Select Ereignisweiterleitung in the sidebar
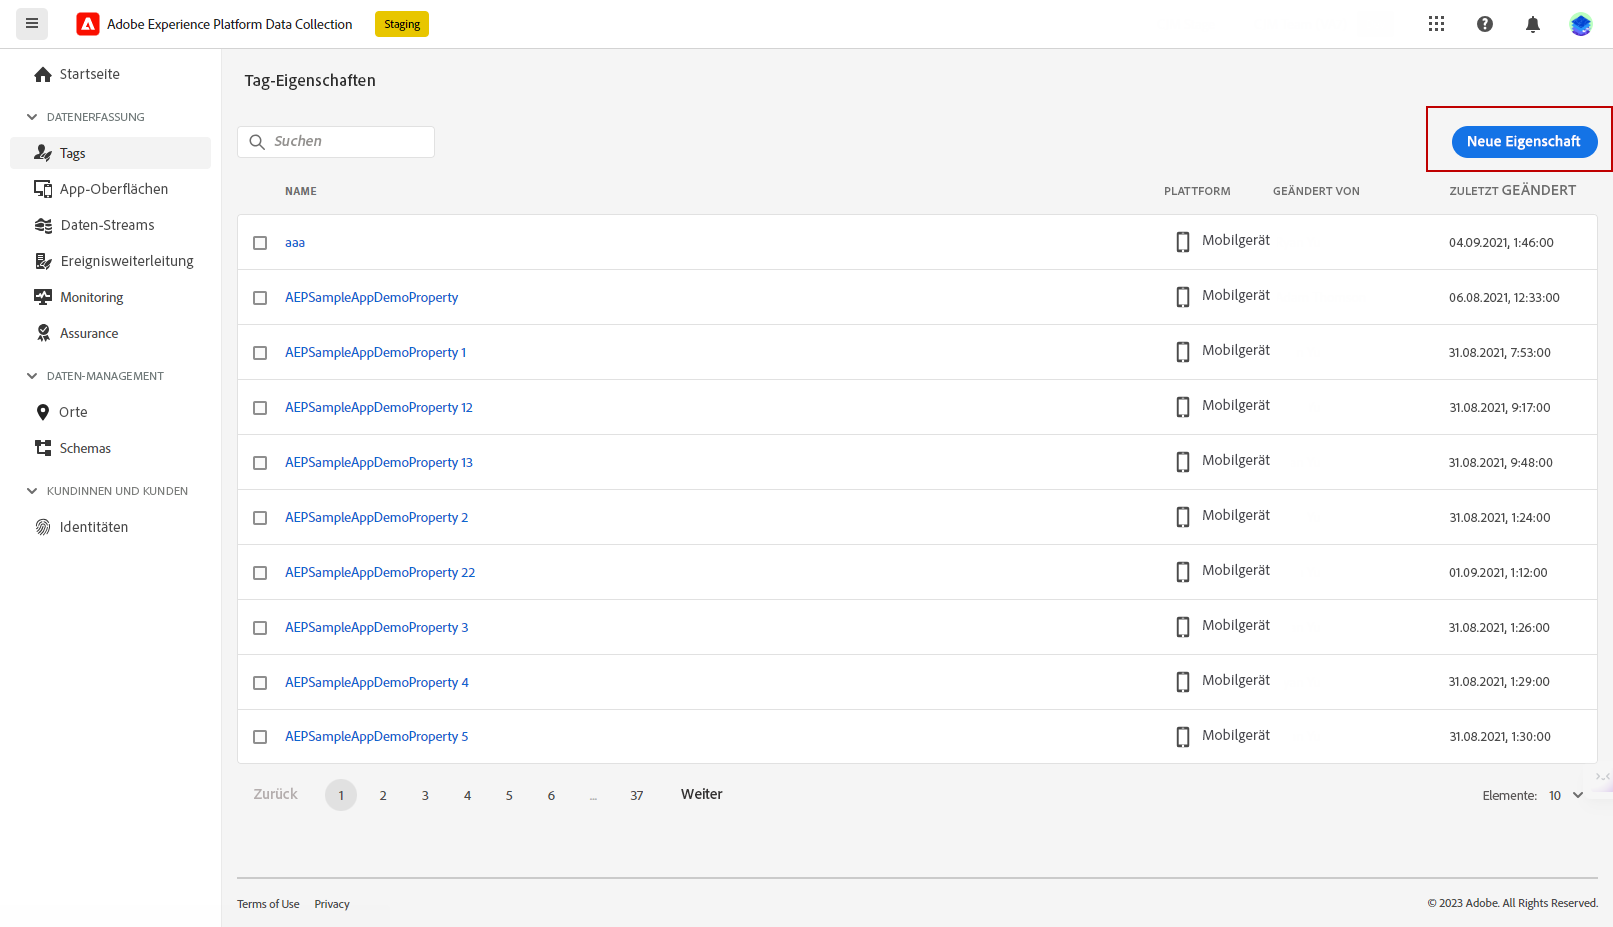 (126, 261)
